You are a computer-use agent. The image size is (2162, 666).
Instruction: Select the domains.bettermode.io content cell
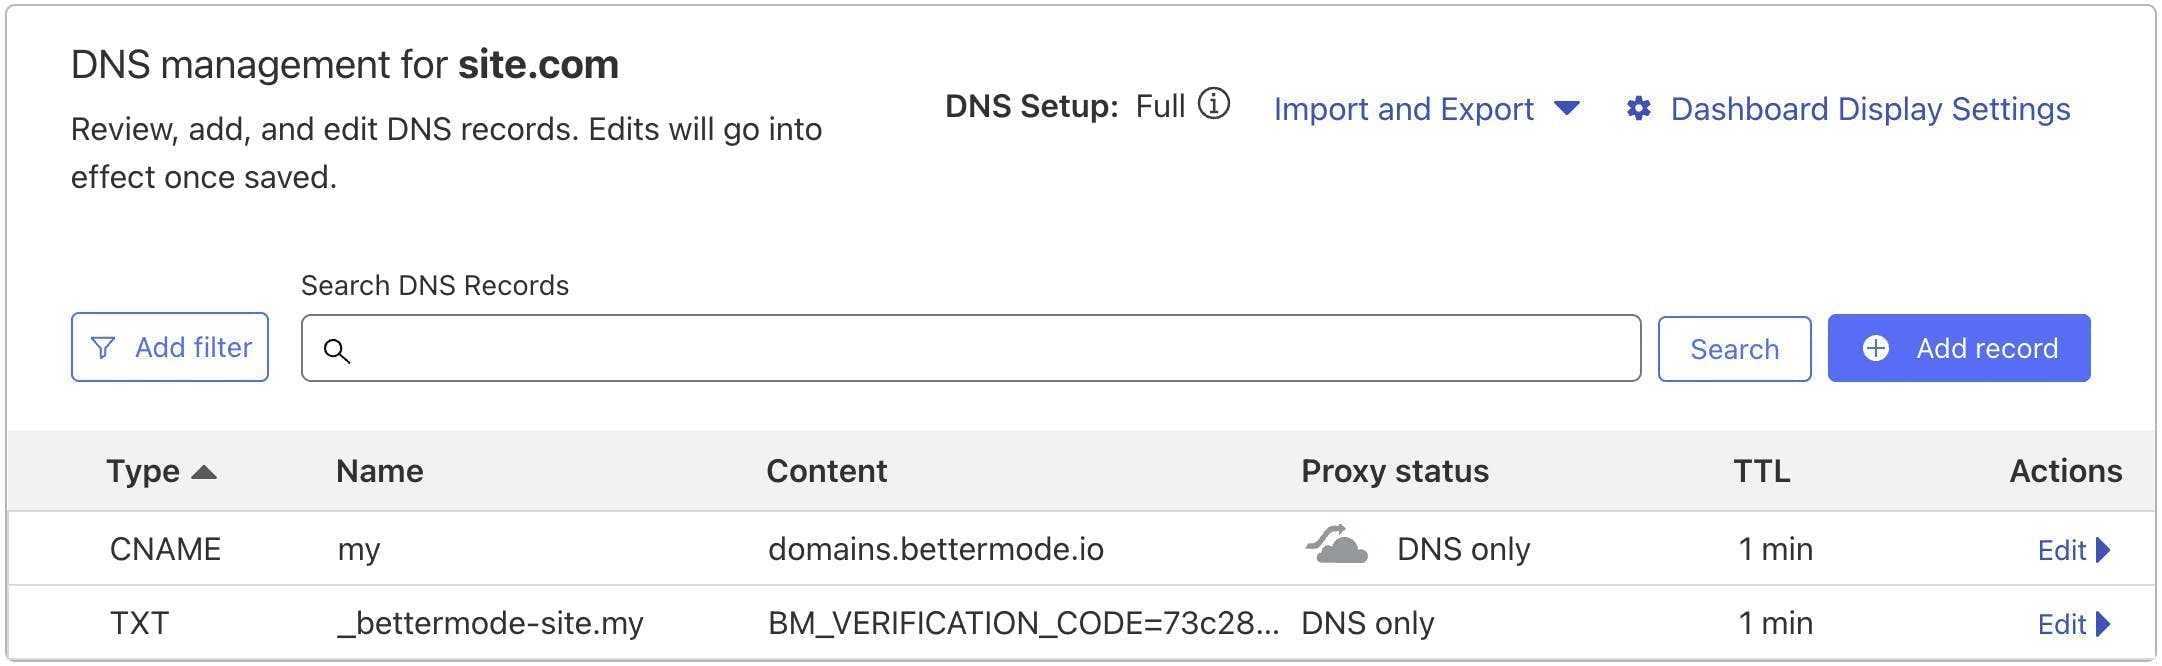[x=935, y=549]
